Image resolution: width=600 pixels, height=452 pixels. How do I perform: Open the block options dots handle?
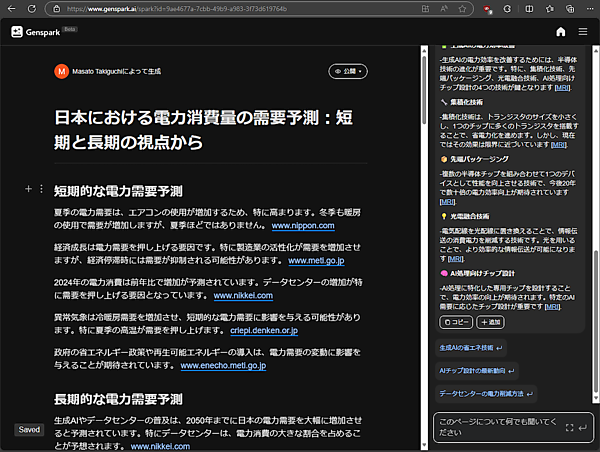40,188
